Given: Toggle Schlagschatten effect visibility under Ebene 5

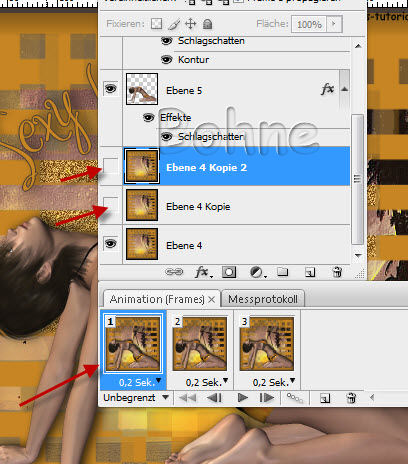Looking at the screenshot, I should 166,136.
